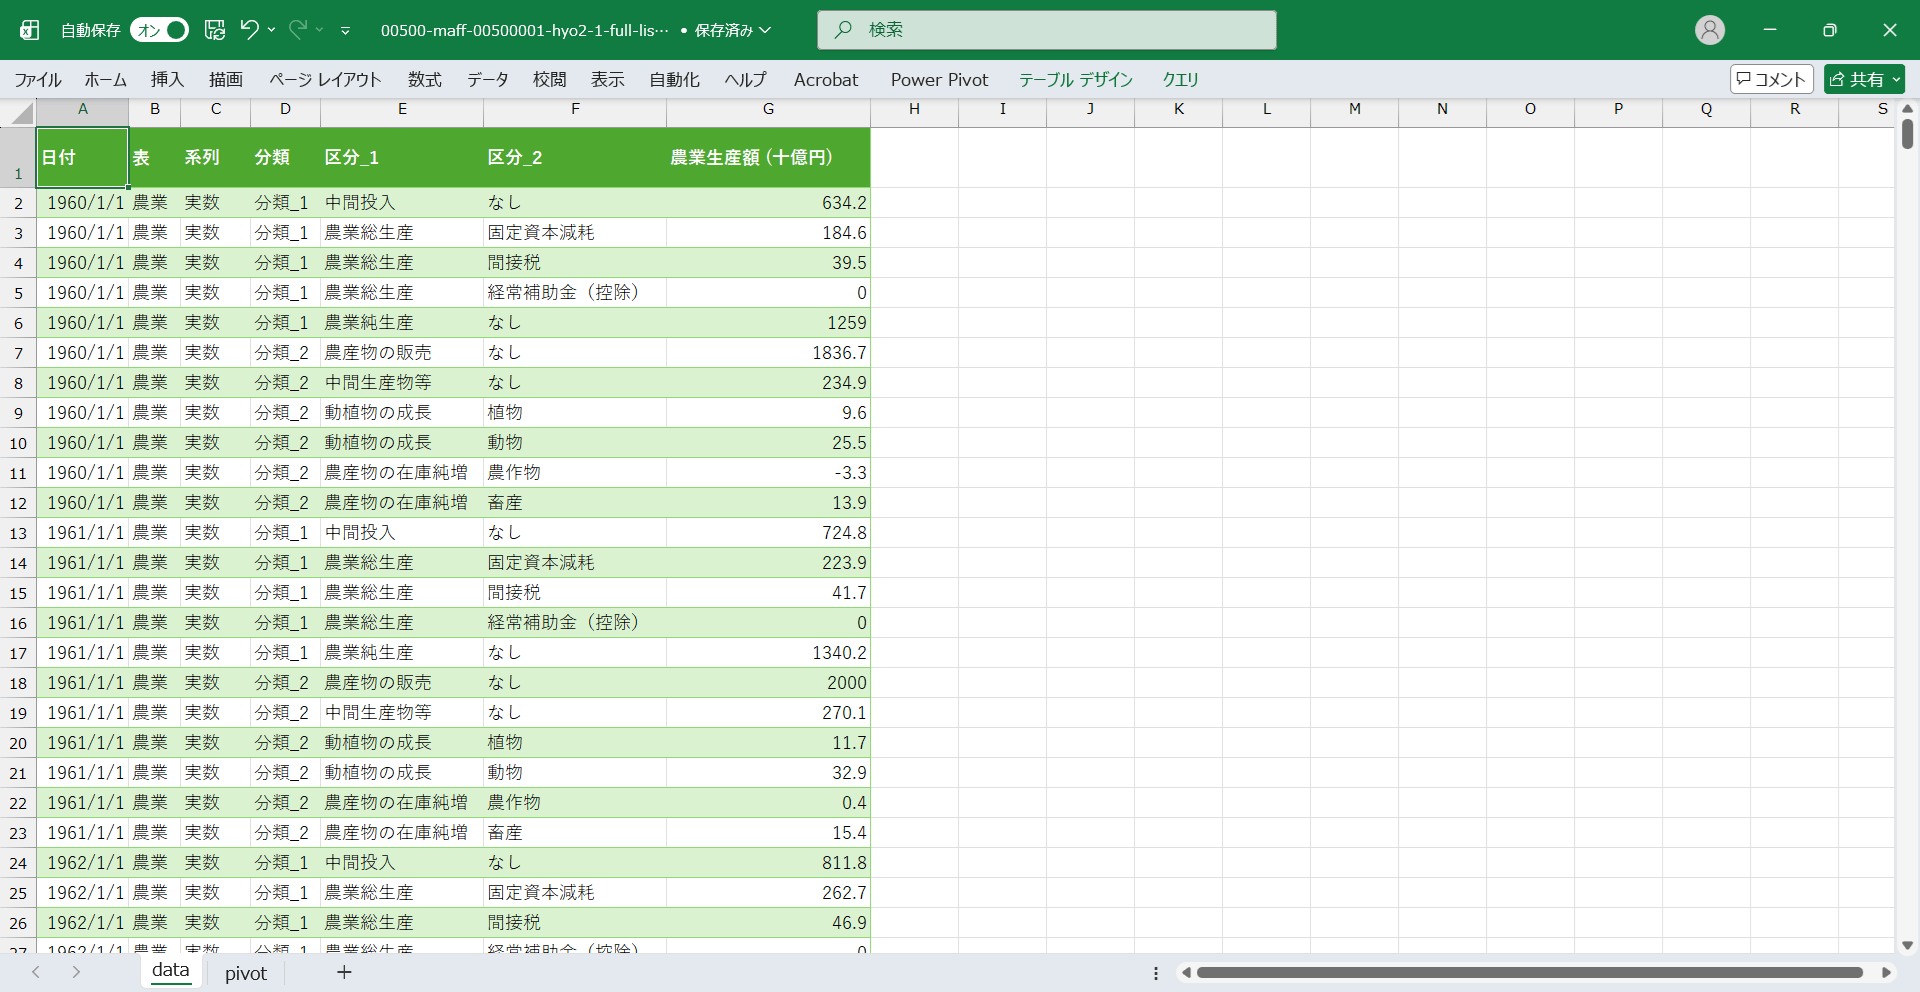This screenshot has height=992, width=1920.
Task: Switch to the pivot sheet tab
Action: [246, 973]
